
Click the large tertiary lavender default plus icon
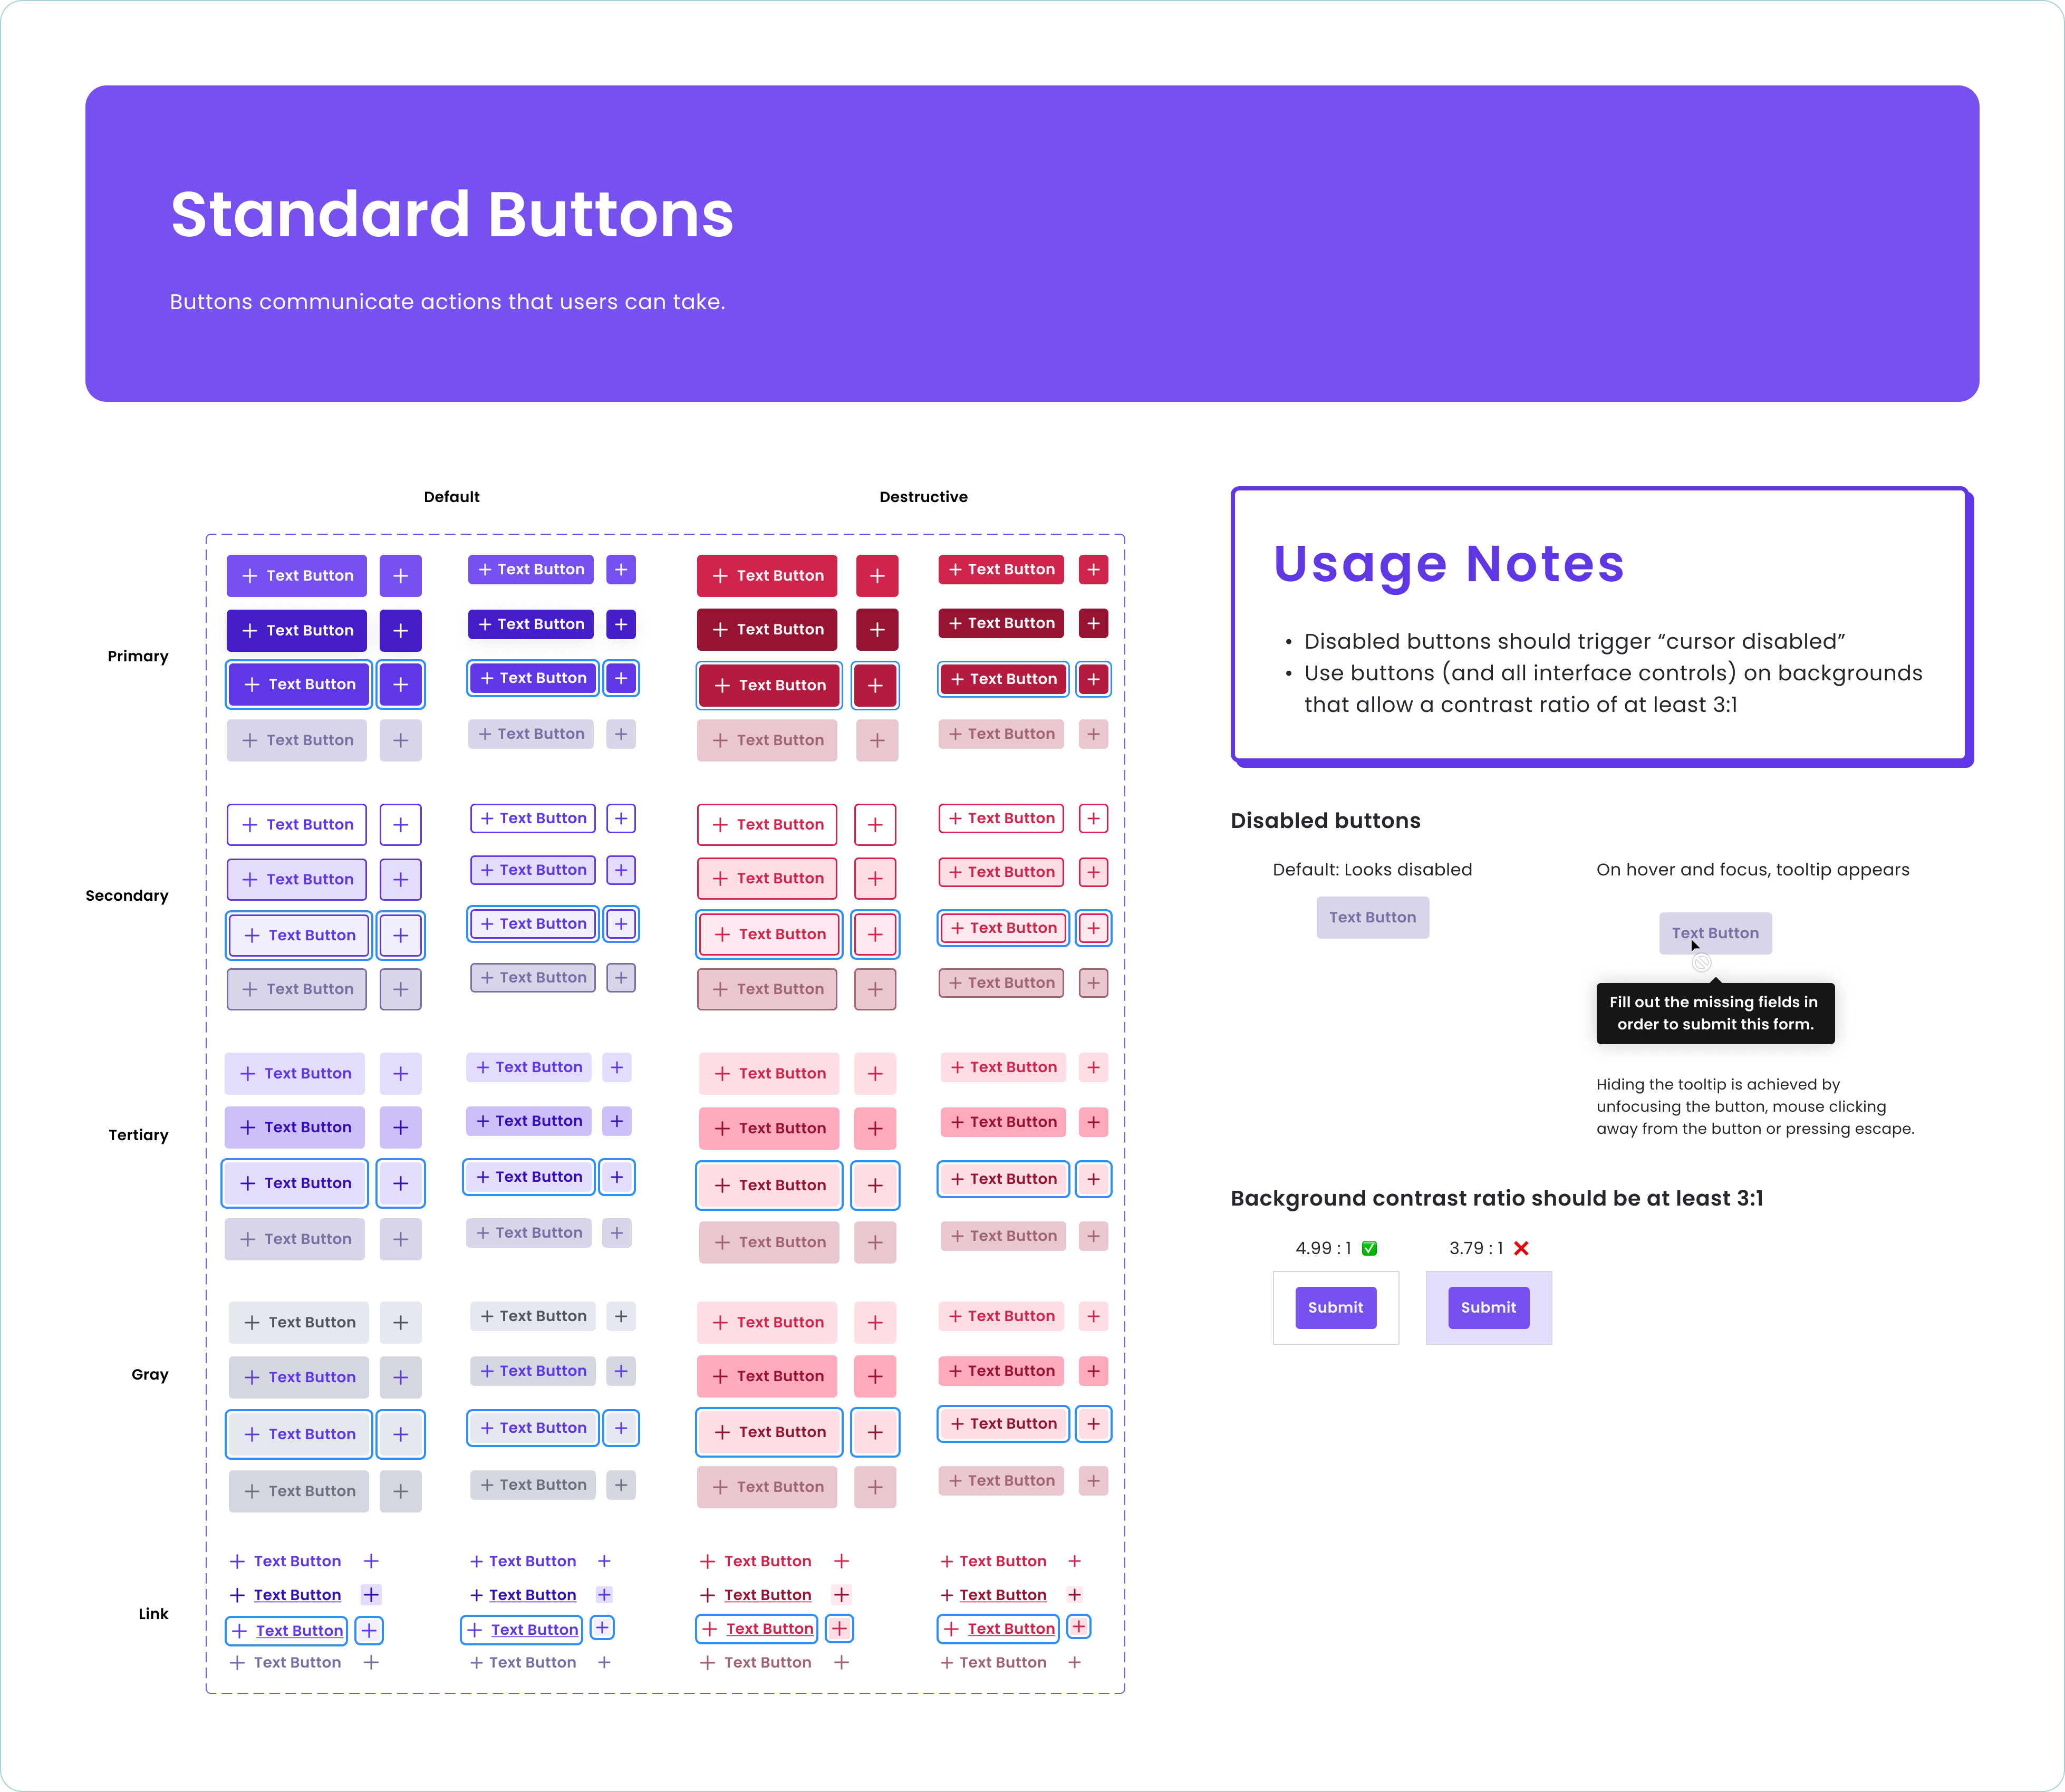coord(400,1074)
